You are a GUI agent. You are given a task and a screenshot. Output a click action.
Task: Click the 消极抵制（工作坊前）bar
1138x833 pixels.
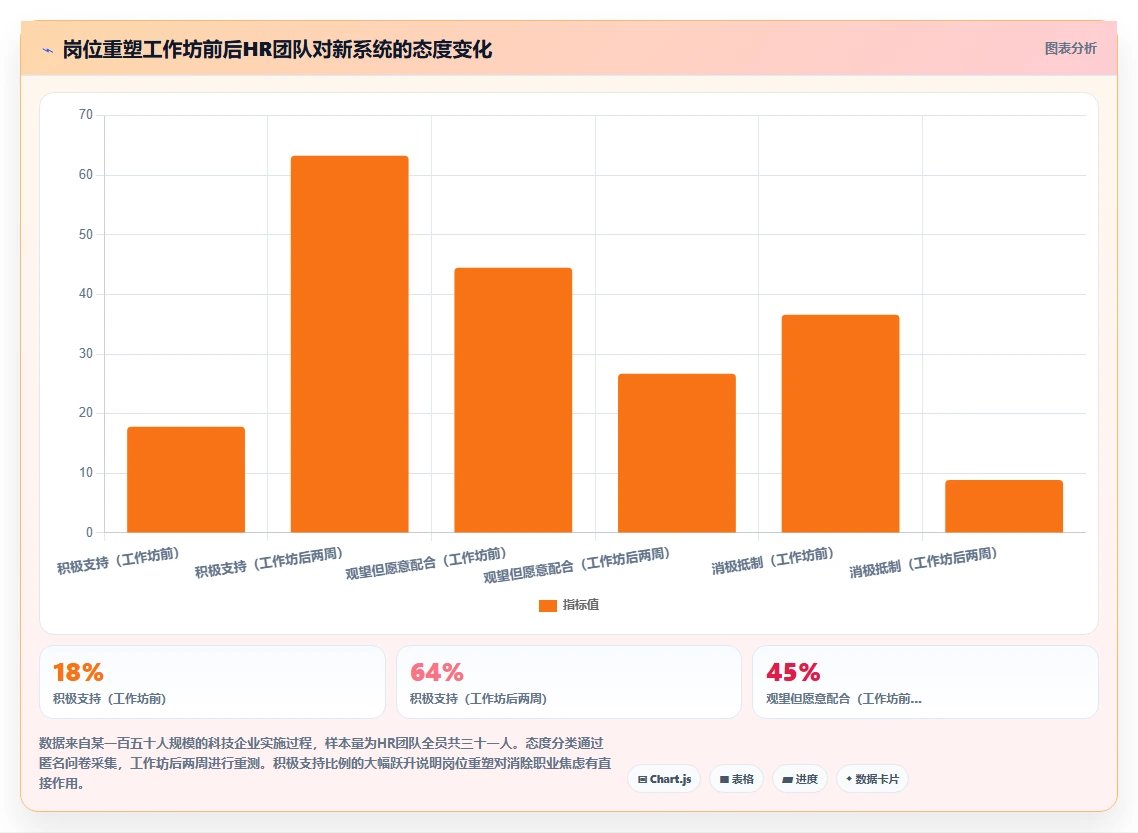pos(840,424)
